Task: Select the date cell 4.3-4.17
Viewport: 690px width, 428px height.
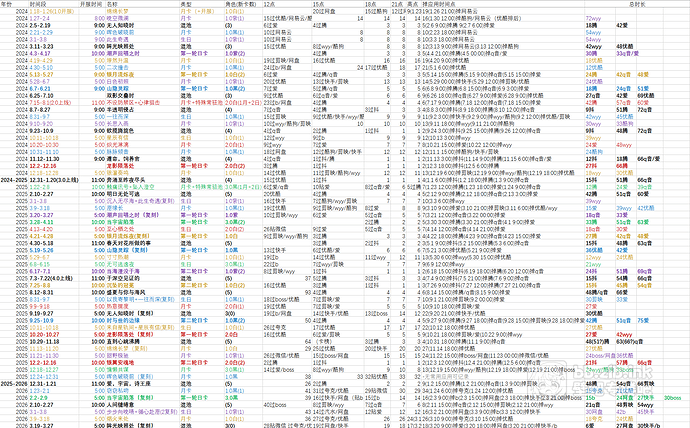Action: coord(40,53)
